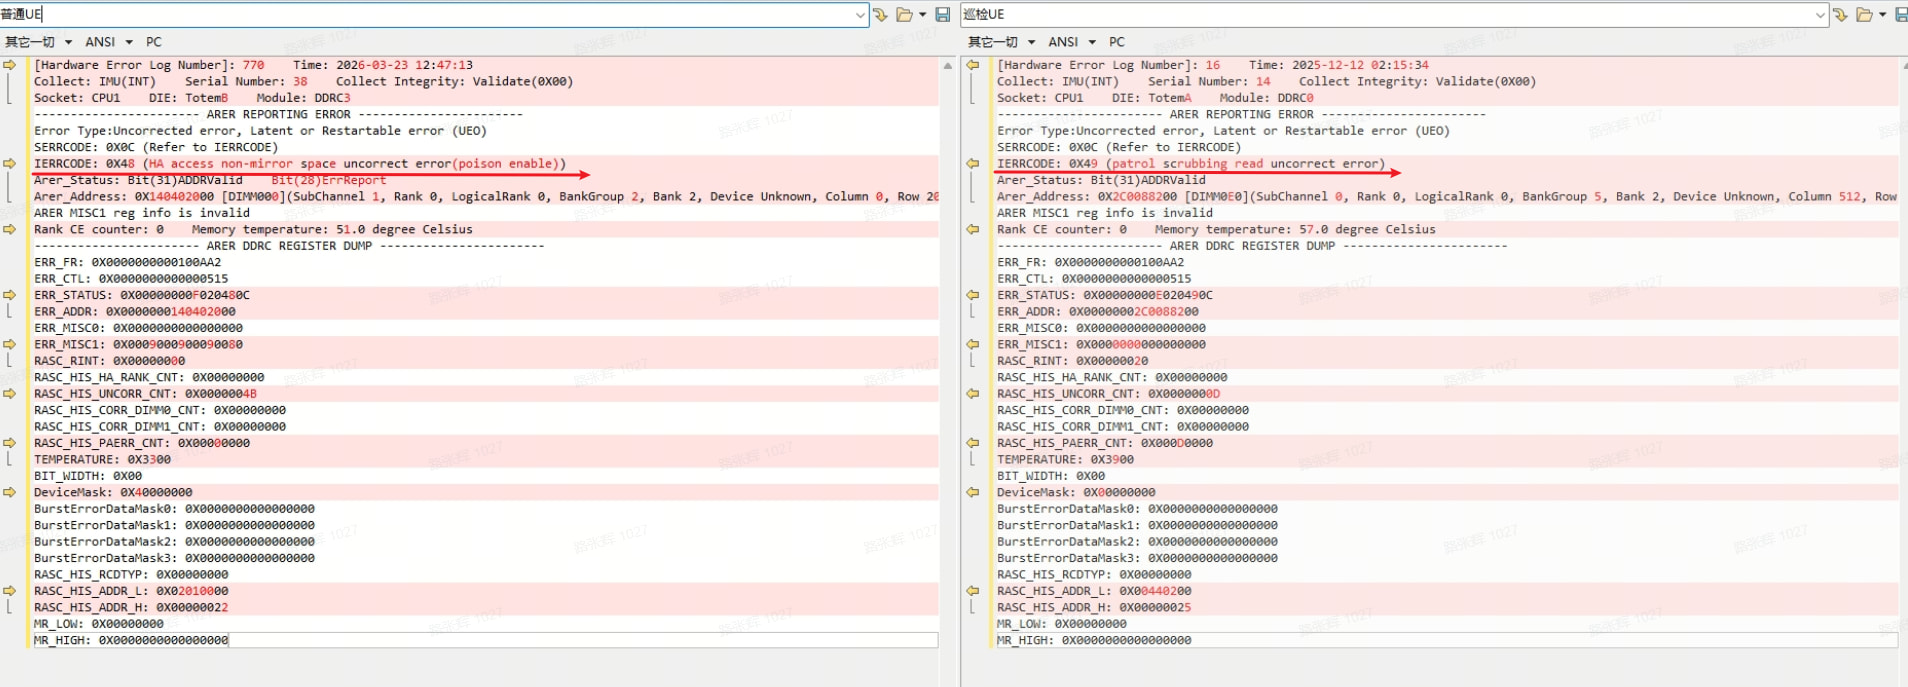Click the right pane open folder icon
The width and height of the screenshot is (1908, 687).
point(1864,15)
